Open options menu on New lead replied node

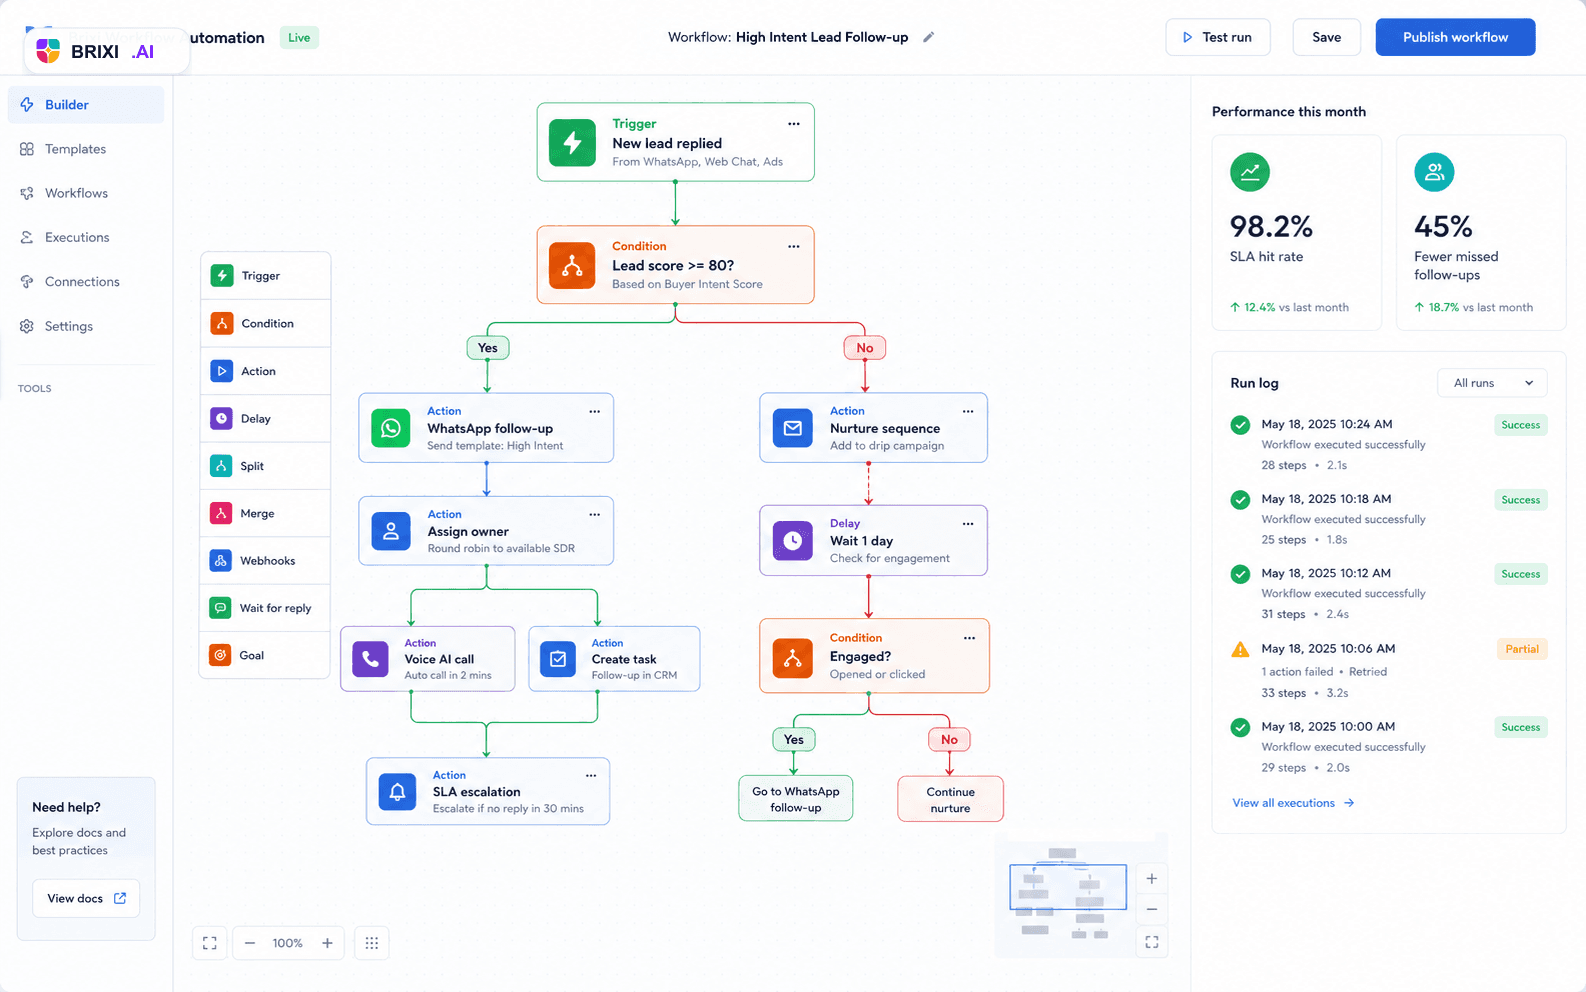(794, 124)
